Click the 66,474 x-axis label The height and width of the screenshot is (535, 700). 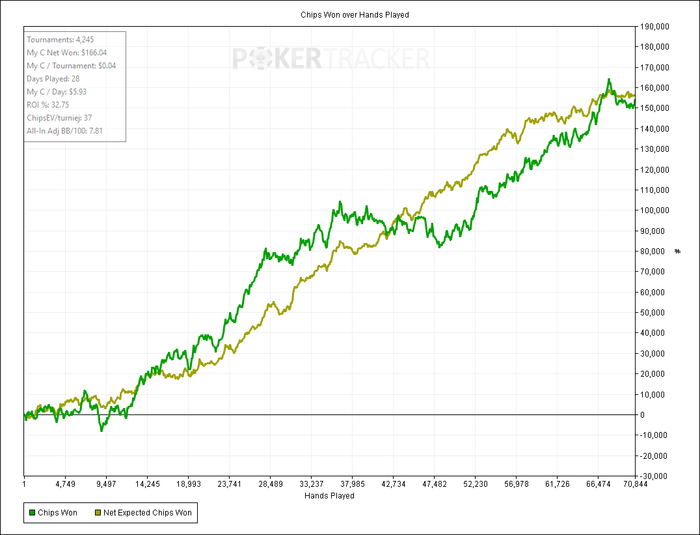(598, 484)
